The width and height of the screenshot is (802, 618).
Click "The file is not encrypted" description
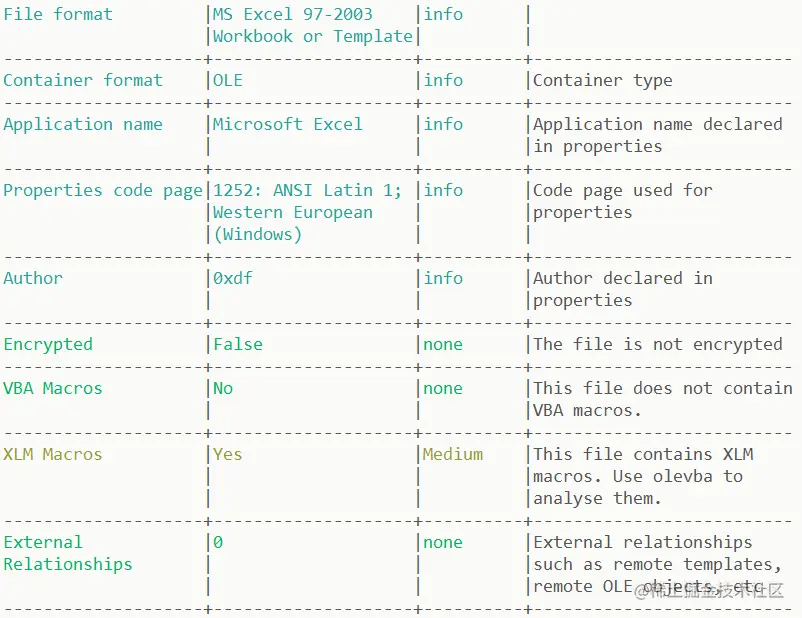pos(657,344)
